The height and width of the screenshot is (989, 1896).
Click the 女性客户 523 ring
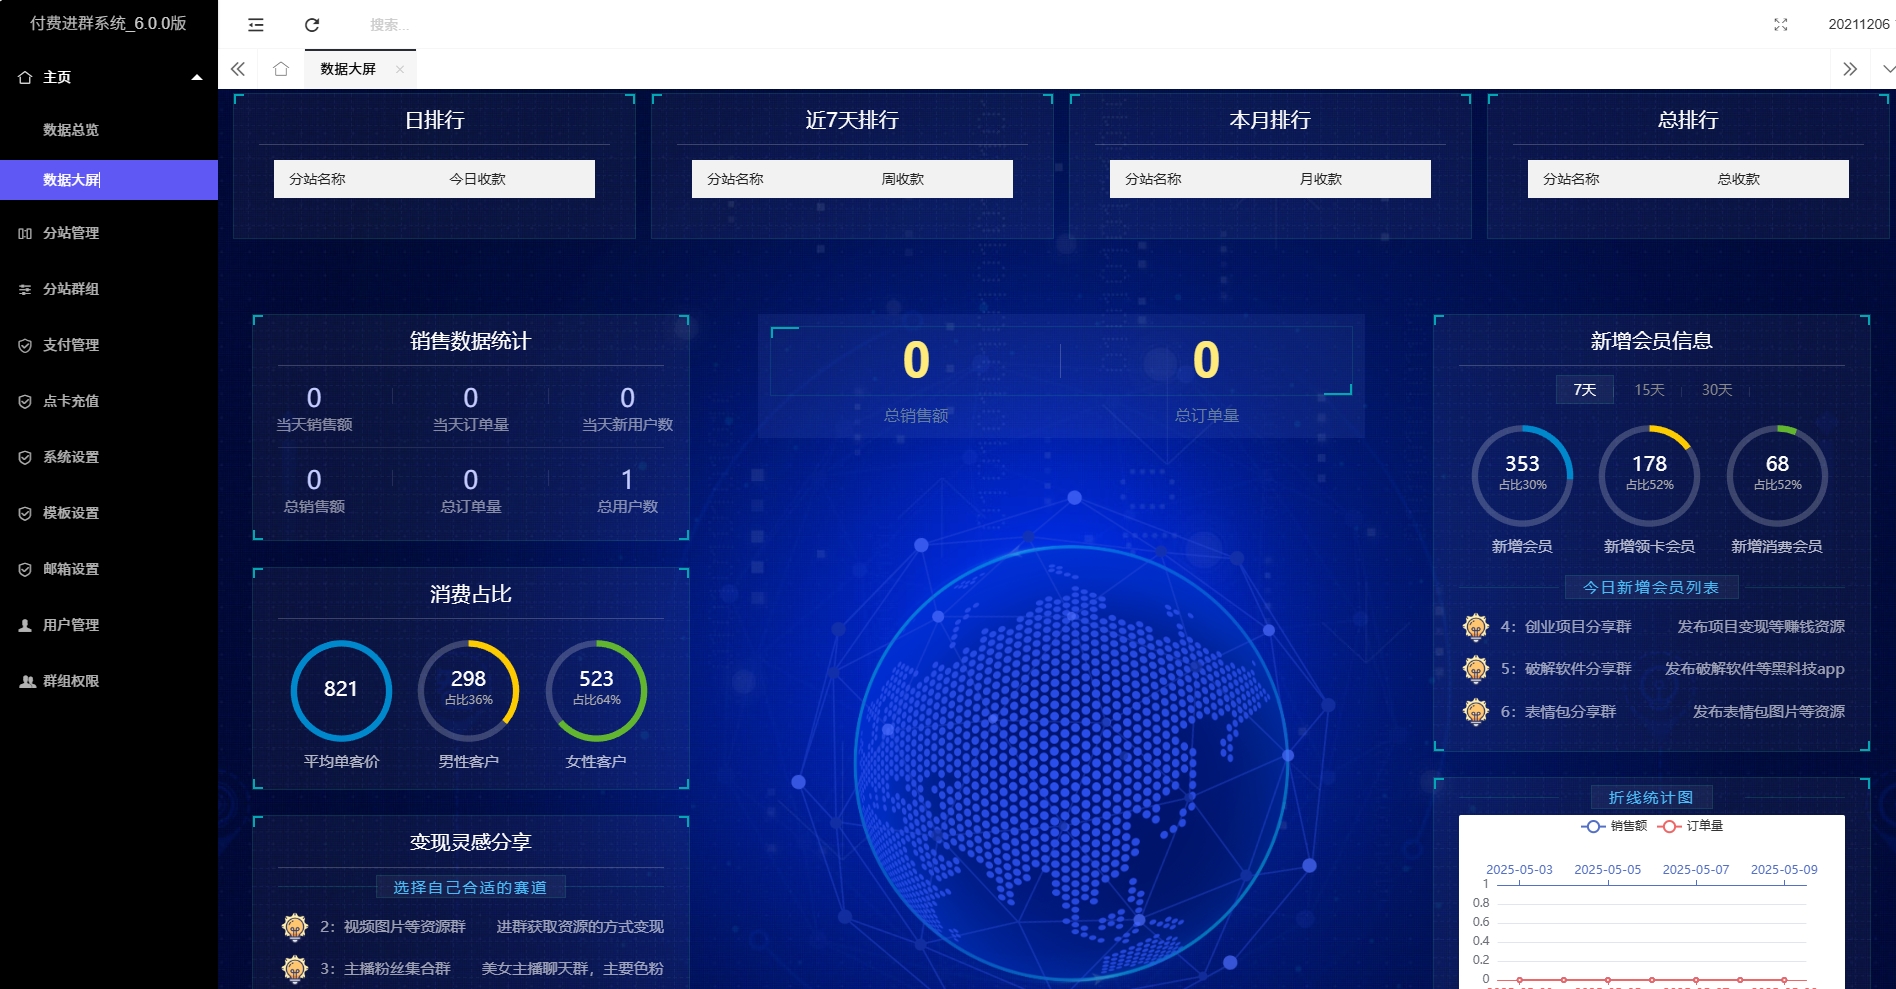tap(596, 690)
